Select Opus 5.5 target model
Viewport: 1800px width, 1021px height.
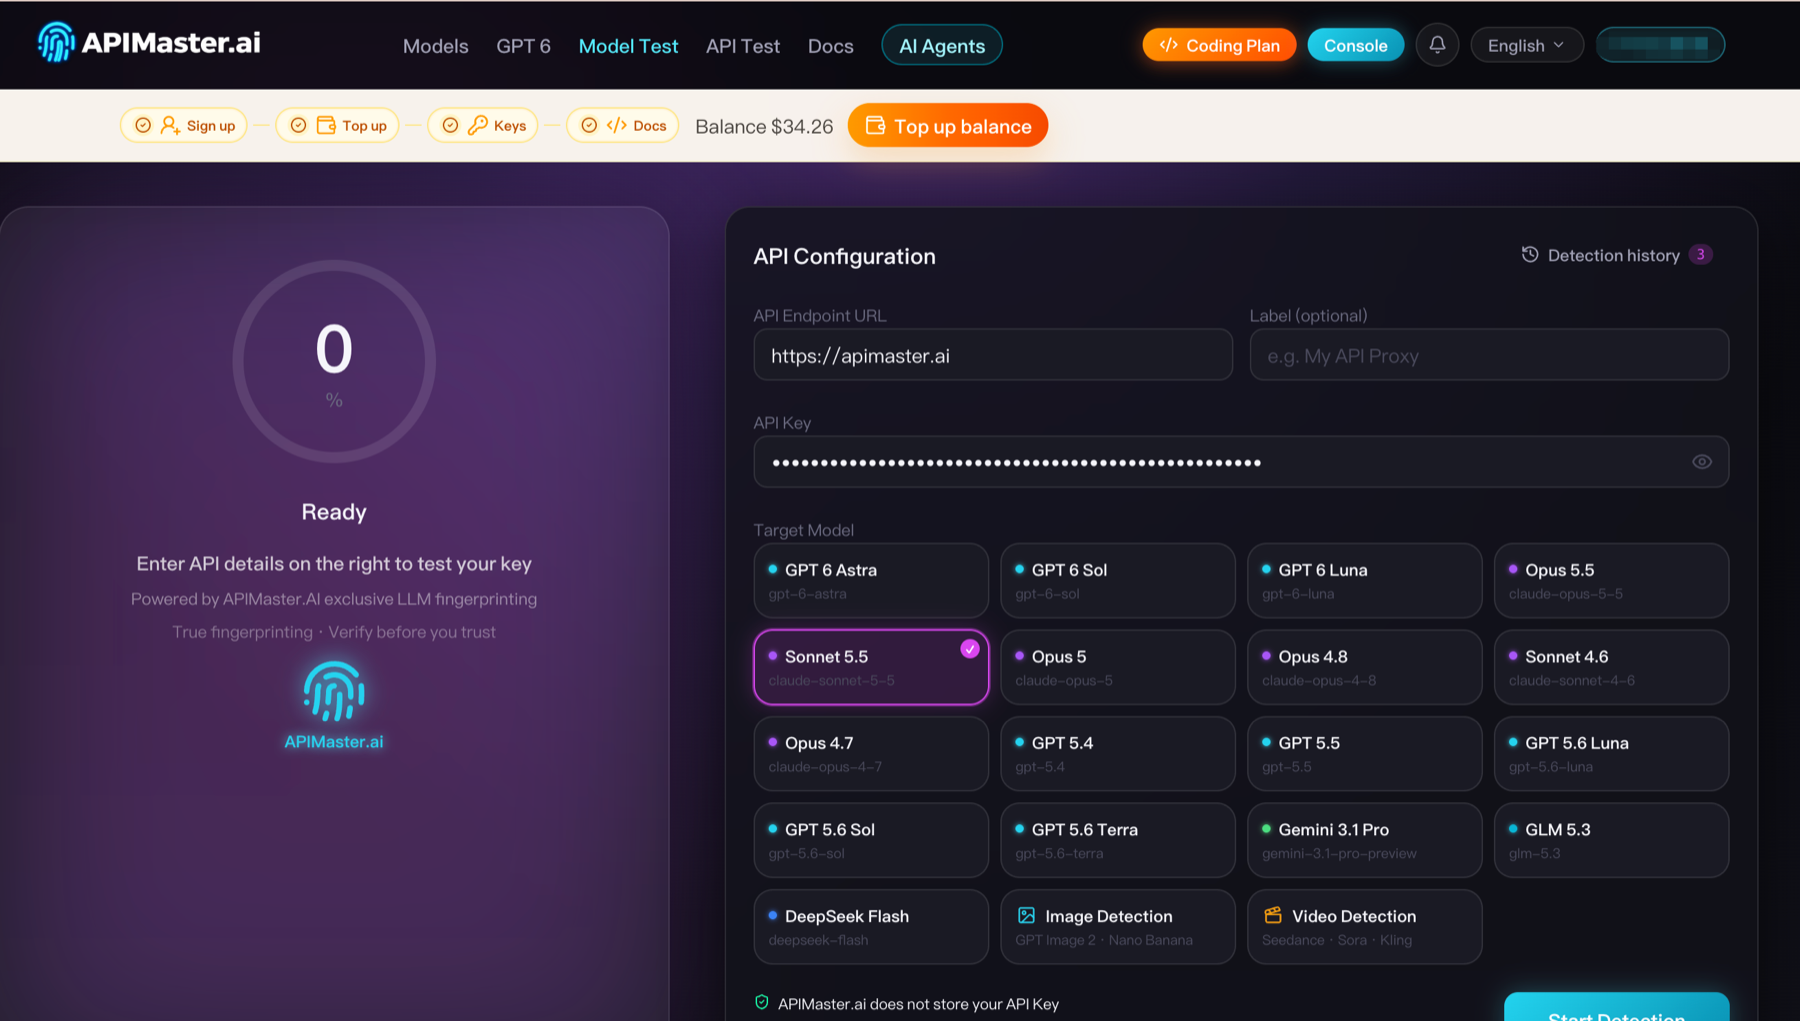point(1612,580)
